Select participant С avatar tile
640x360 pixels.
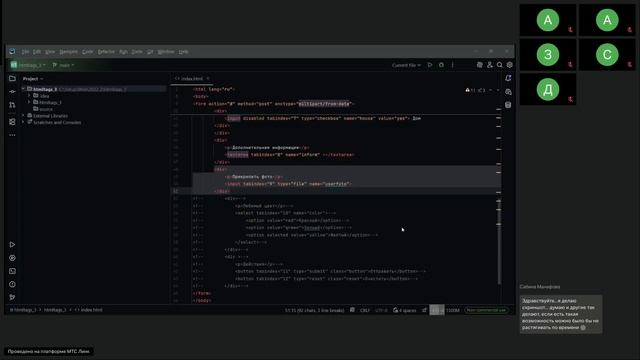tap(607, 54)
